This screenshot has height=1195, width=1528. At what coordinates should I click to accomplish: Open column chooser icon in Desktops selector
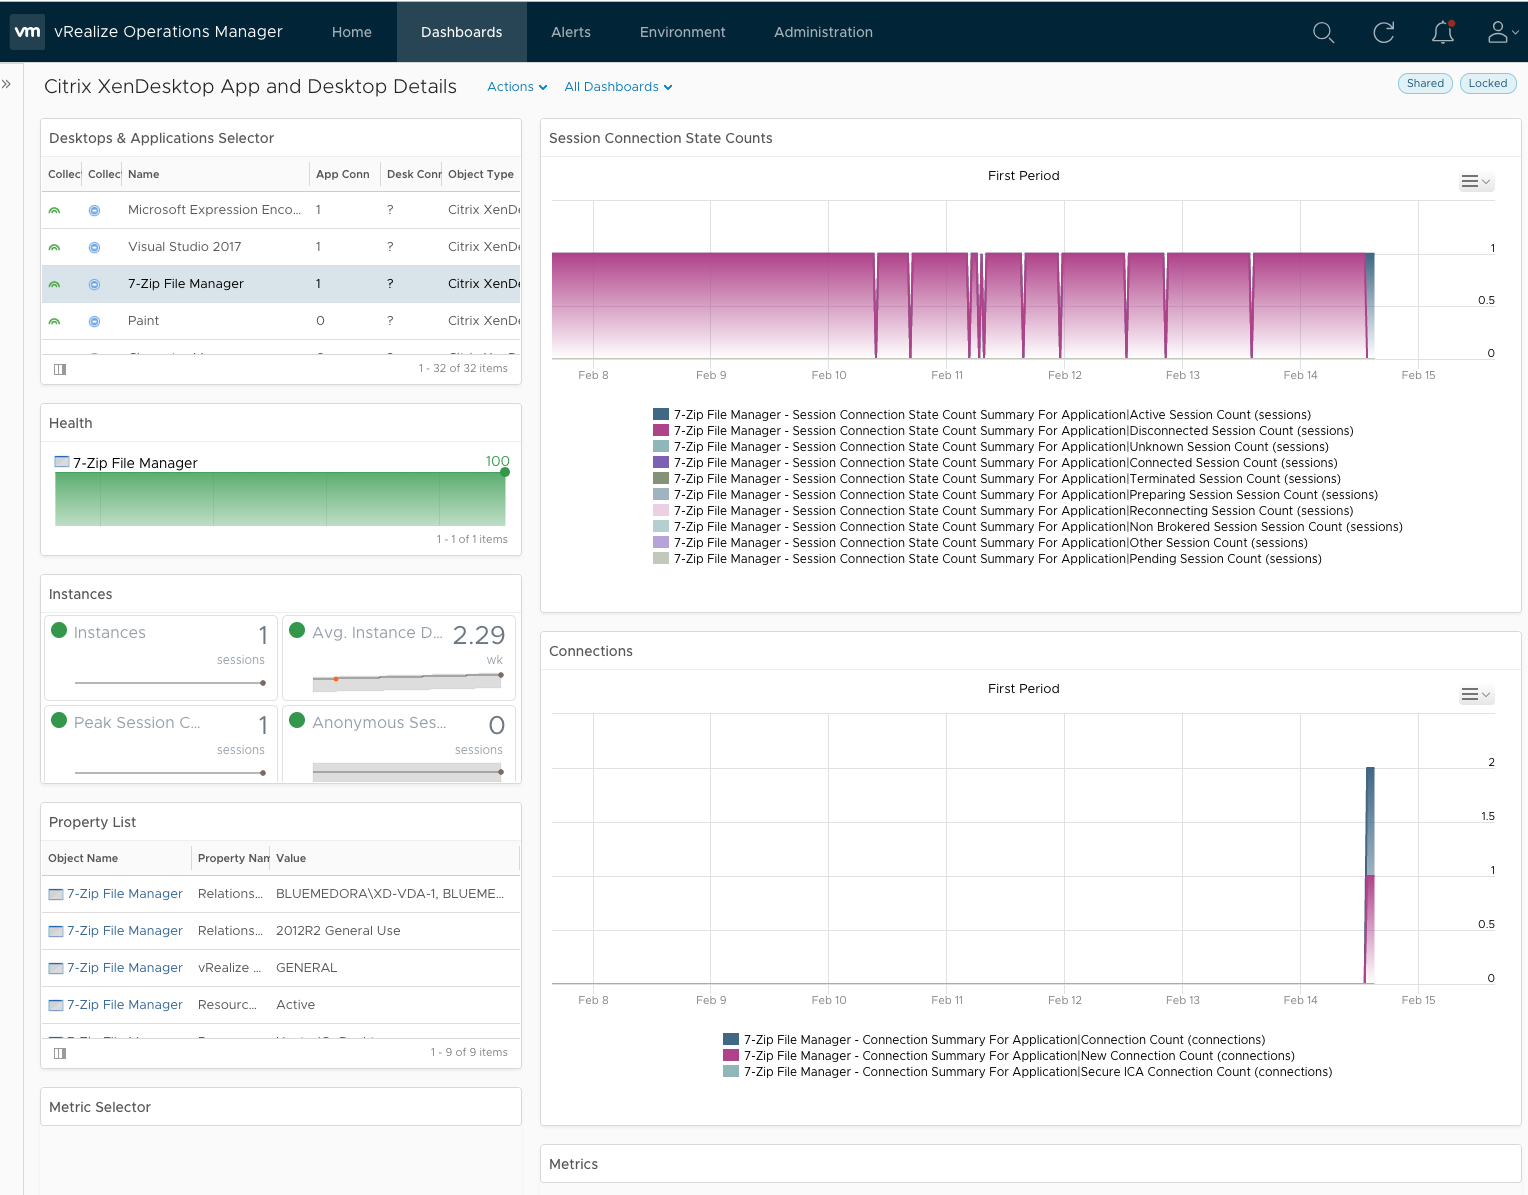coord(60,369)
